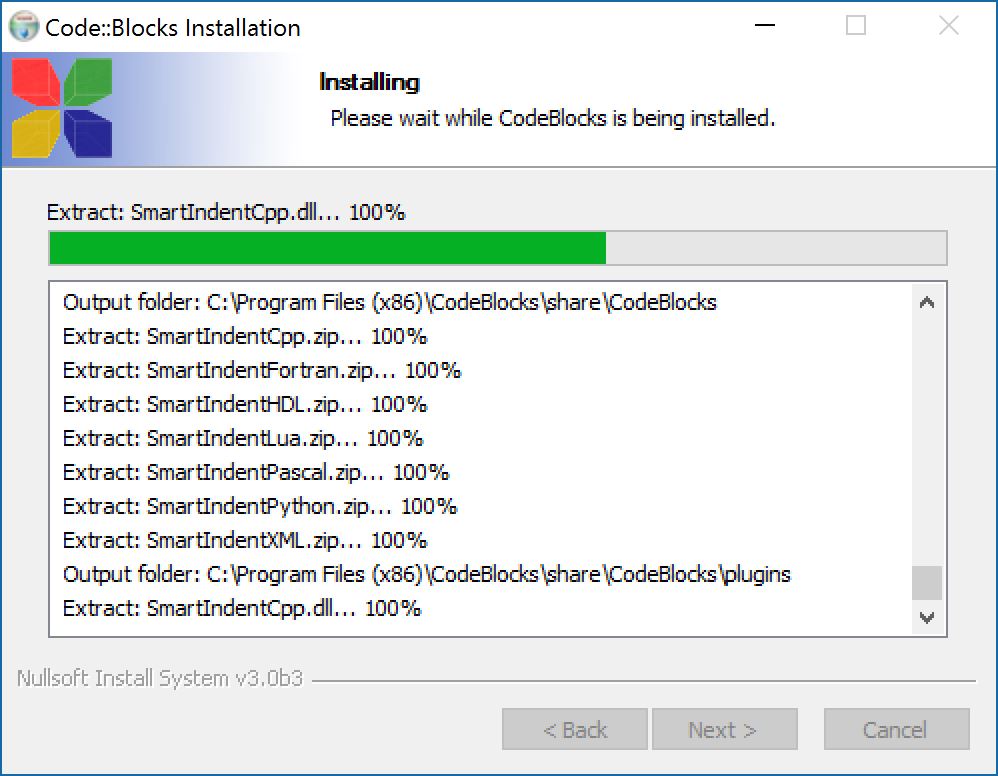The width and height of the screenshot is (998, 776).
Task: Select the SmartIndentPascal.zip extraction line
Action: point(255,472)
